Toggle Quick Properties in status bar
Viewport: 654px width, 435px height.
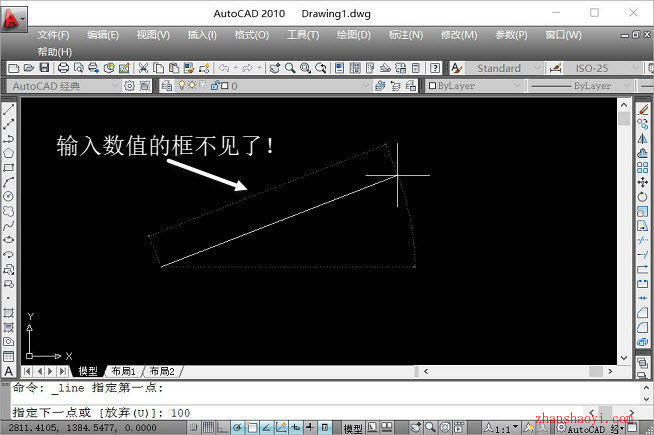(x=324, y=427)
